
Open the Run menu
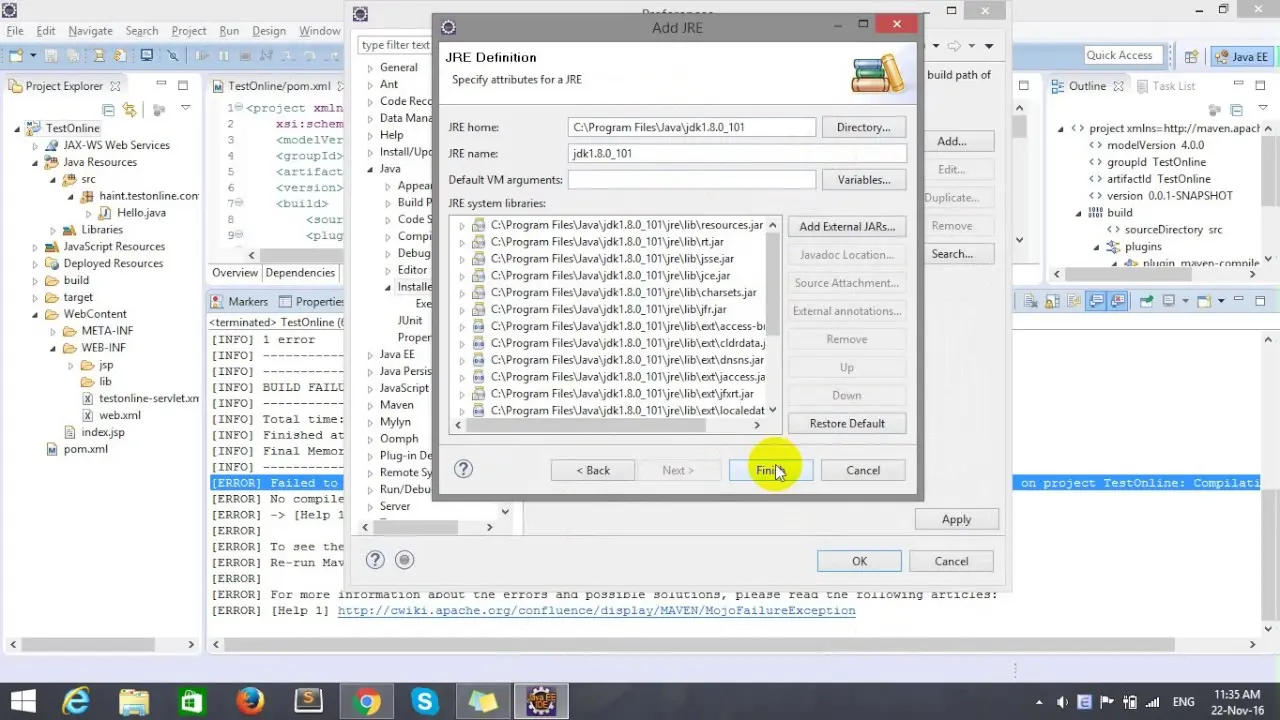(229, 31)
